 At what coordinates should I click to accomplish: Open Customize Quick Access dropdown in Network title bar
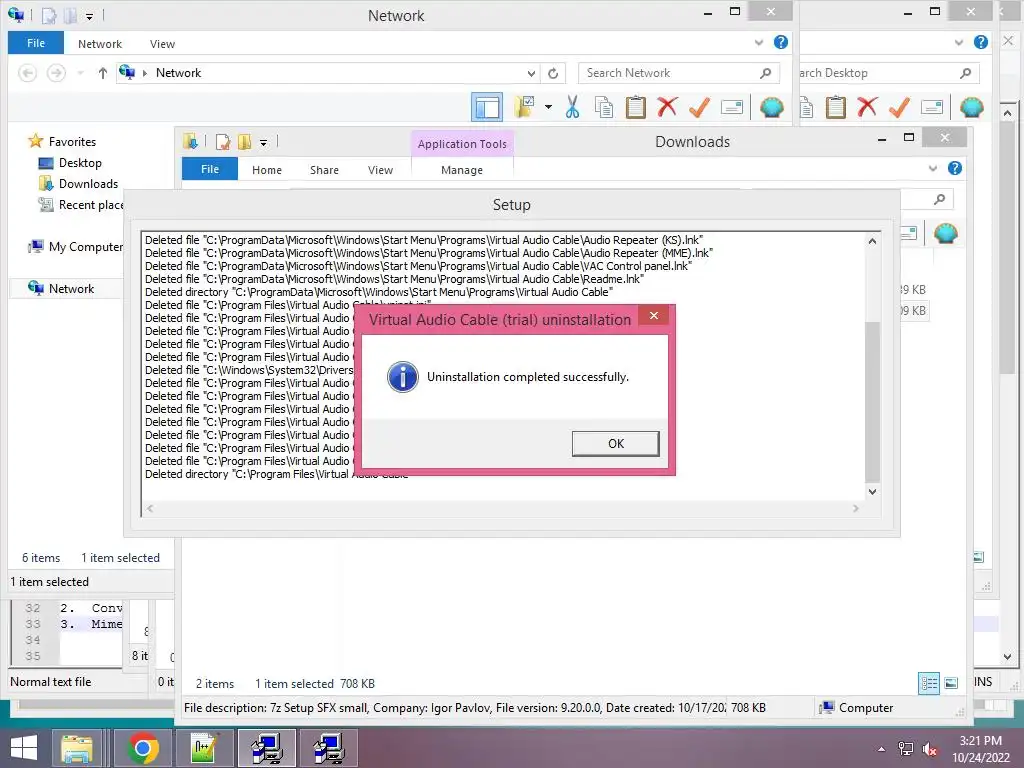point(89,16)
